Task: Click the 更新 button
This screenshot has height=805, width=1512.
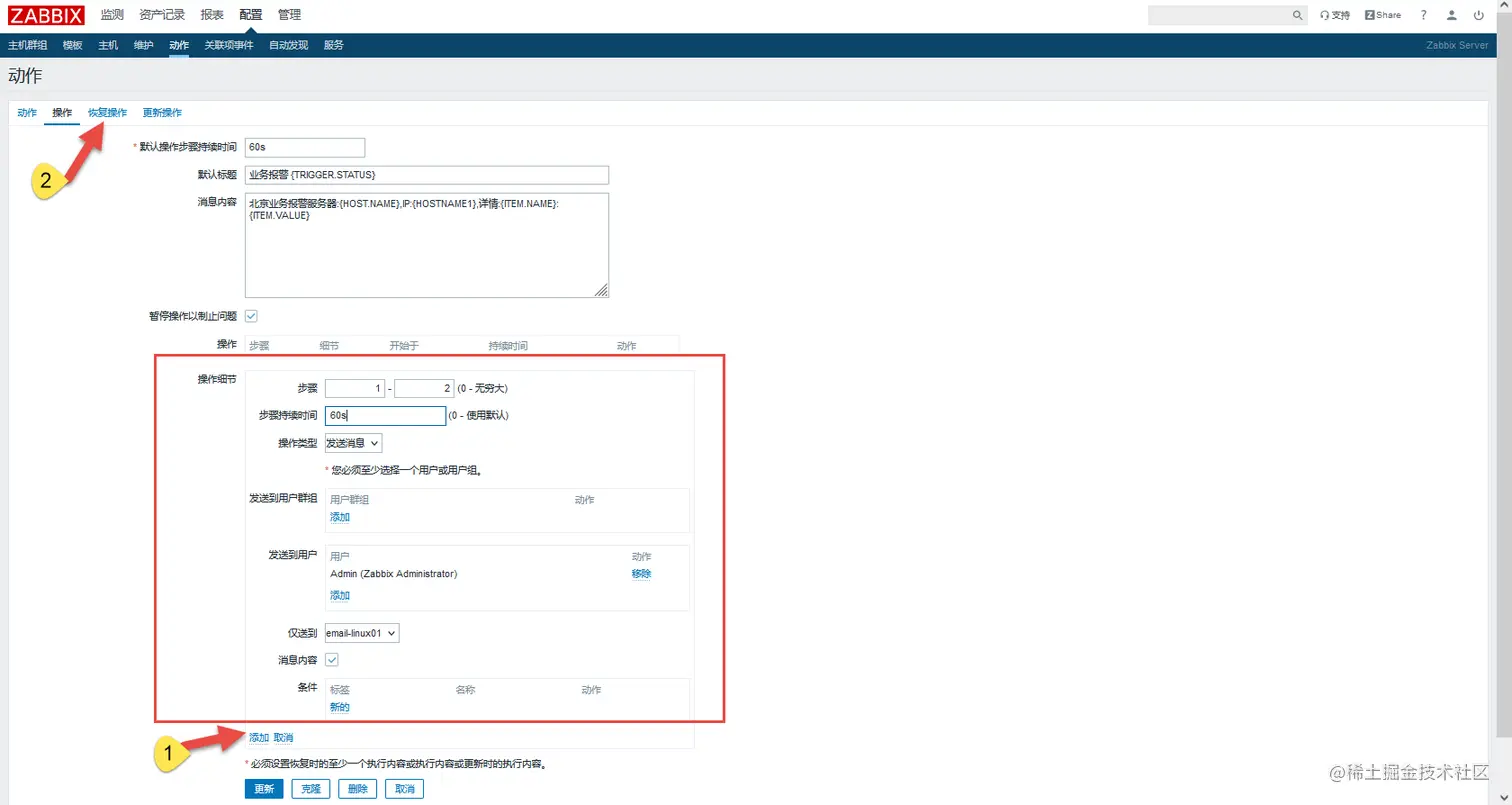Action: (x=264, y=789)
